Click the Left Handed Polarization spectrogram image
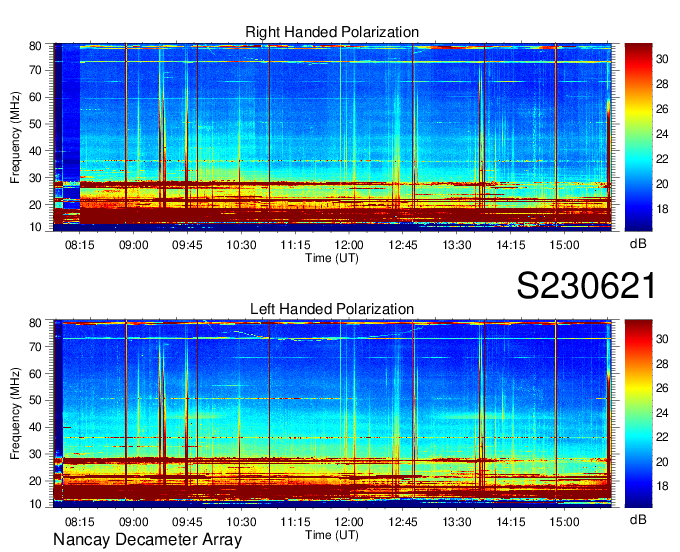680x552 pixels. tap(332, 414)
